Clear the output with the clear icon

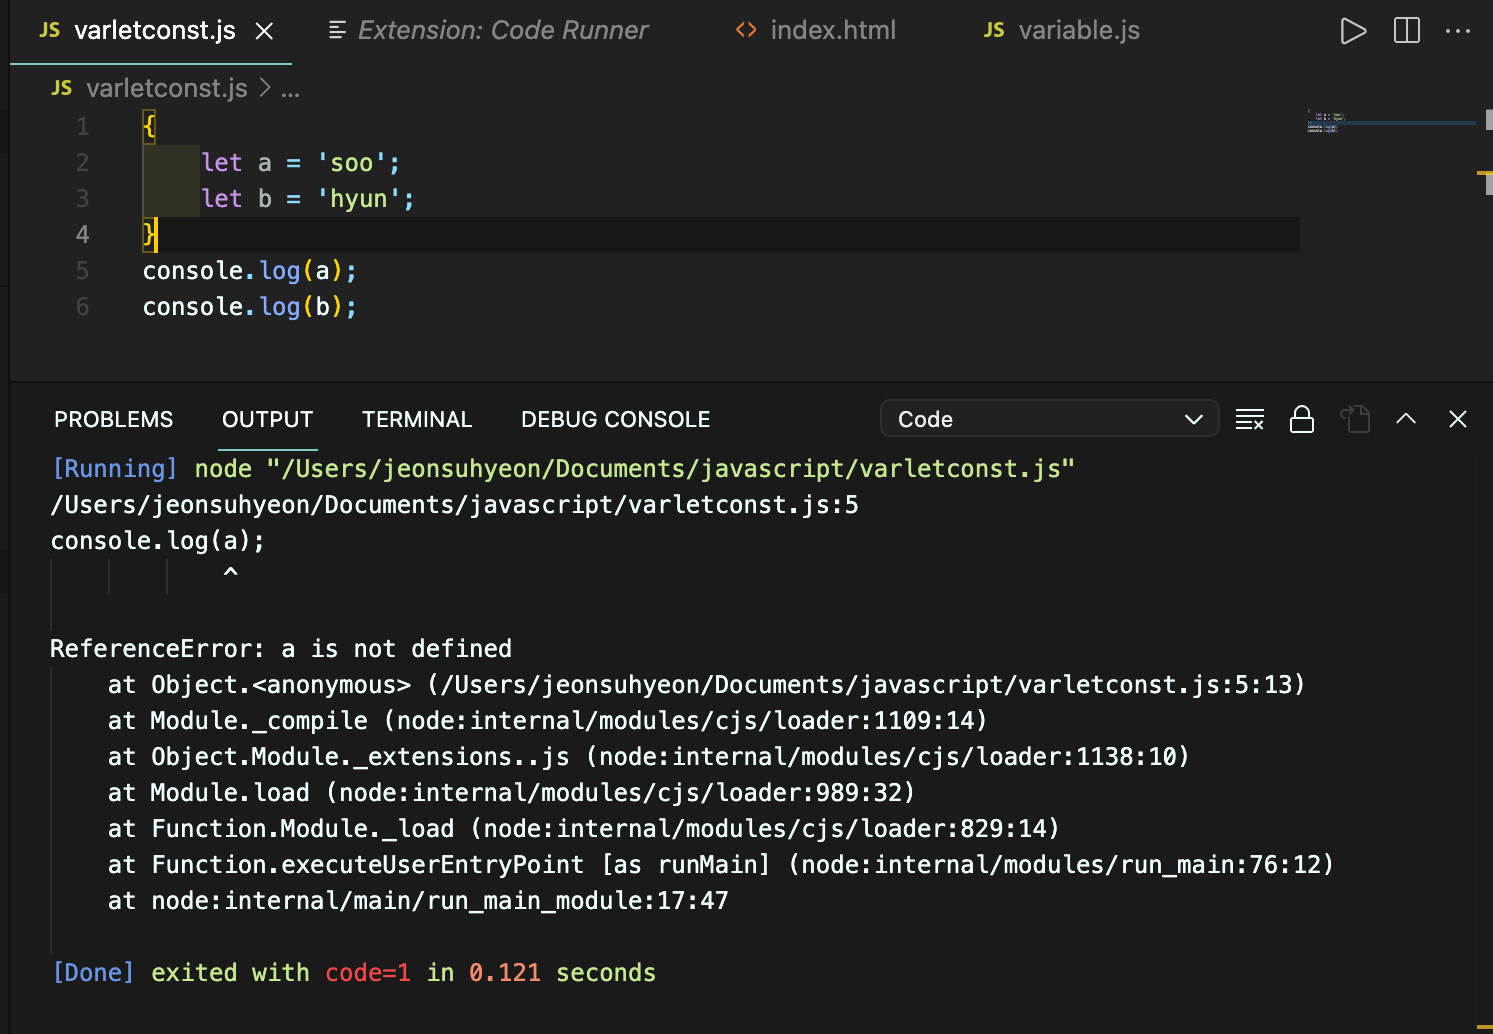pos(1250,419)
